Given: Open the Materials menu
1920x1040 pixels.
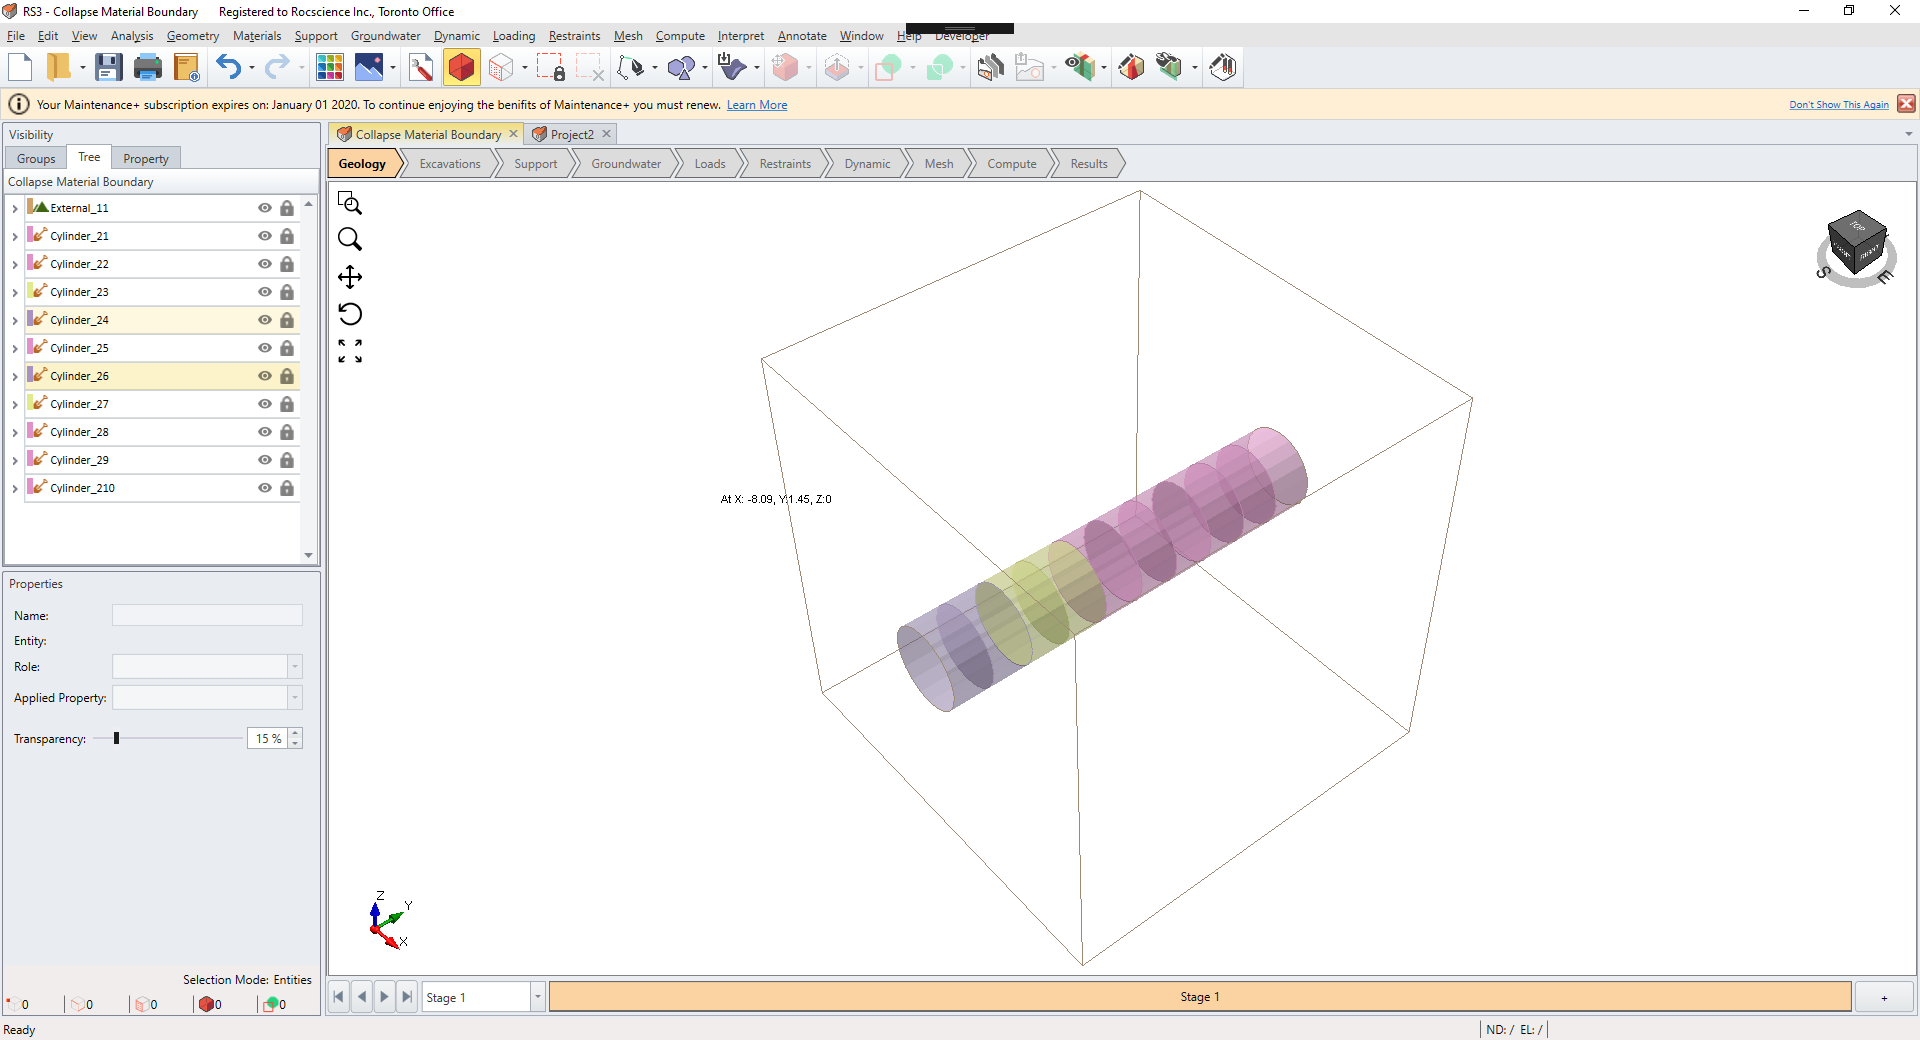Looking at the screenshot, I should pyautogui.click(x=257, y=36).
